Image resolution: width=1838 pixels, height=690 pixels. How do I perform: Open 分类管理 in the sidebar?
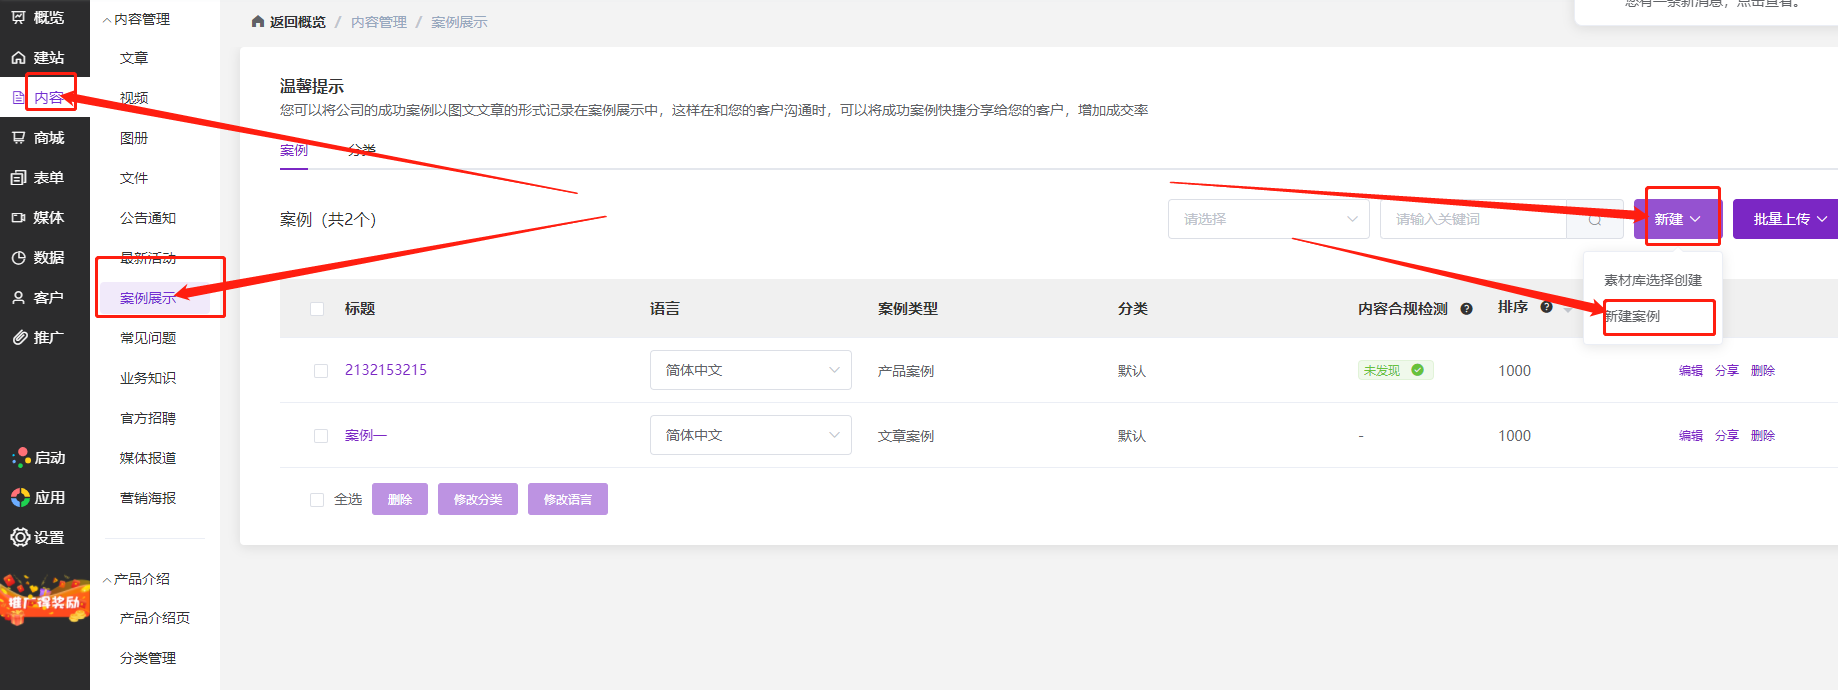pyautogui.click(x=148, y=658)
